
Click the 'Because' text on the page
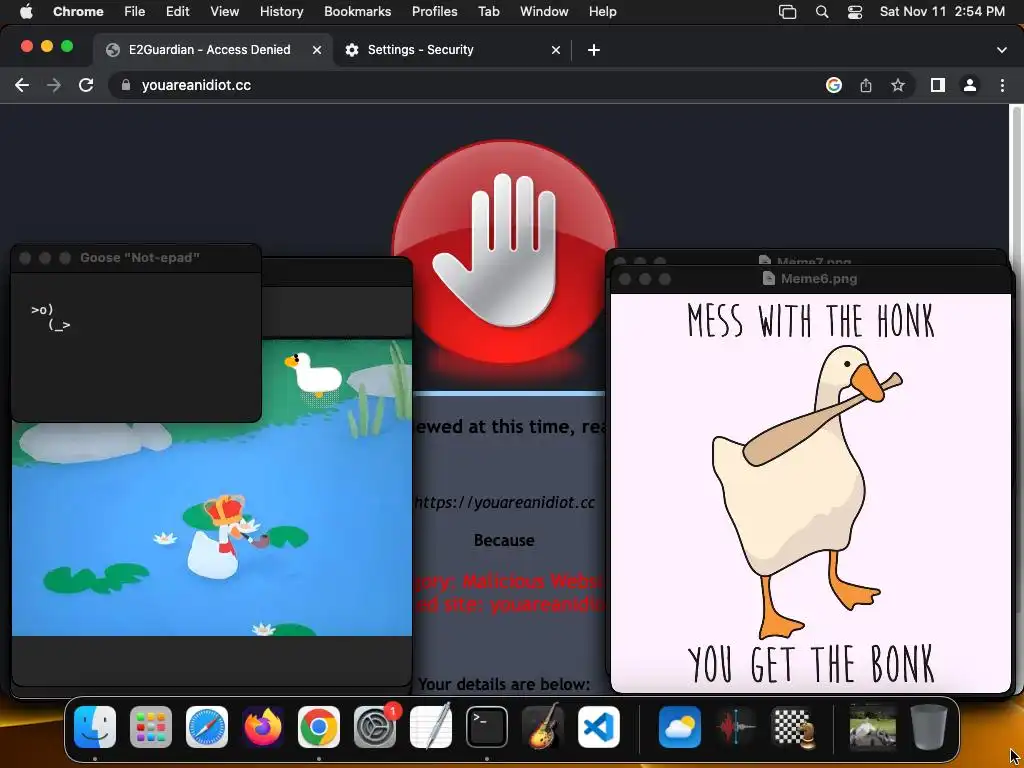[x=504, y=540]
